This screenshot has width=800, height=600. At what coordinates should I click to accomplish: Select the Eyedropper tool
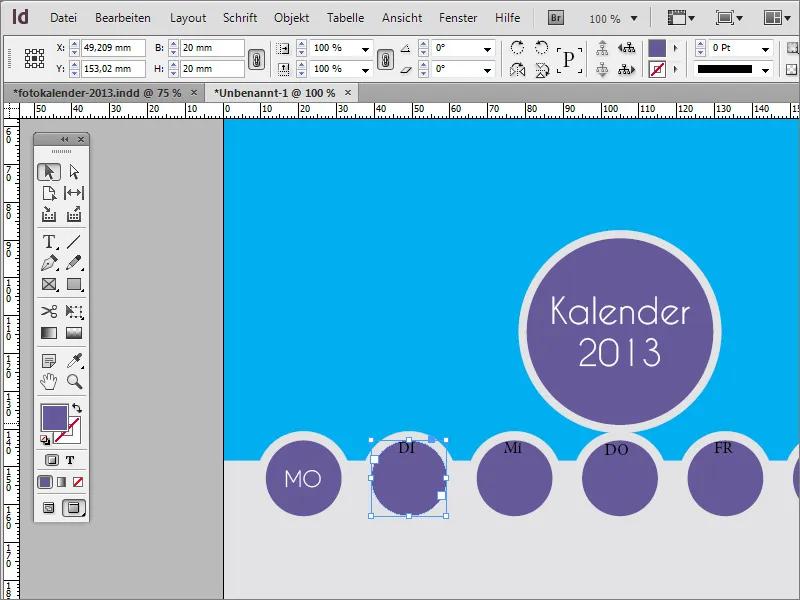click(74, 361)
